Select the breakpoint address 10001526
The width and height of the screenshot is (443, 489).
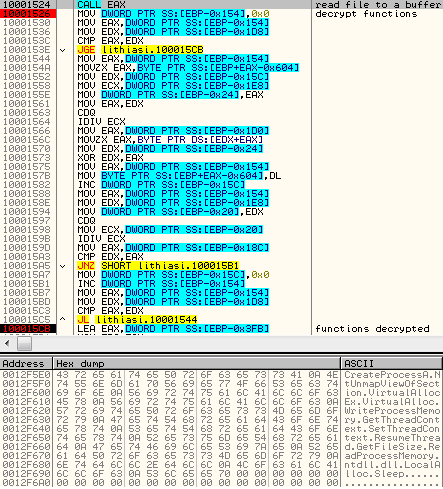coord(28,14)
